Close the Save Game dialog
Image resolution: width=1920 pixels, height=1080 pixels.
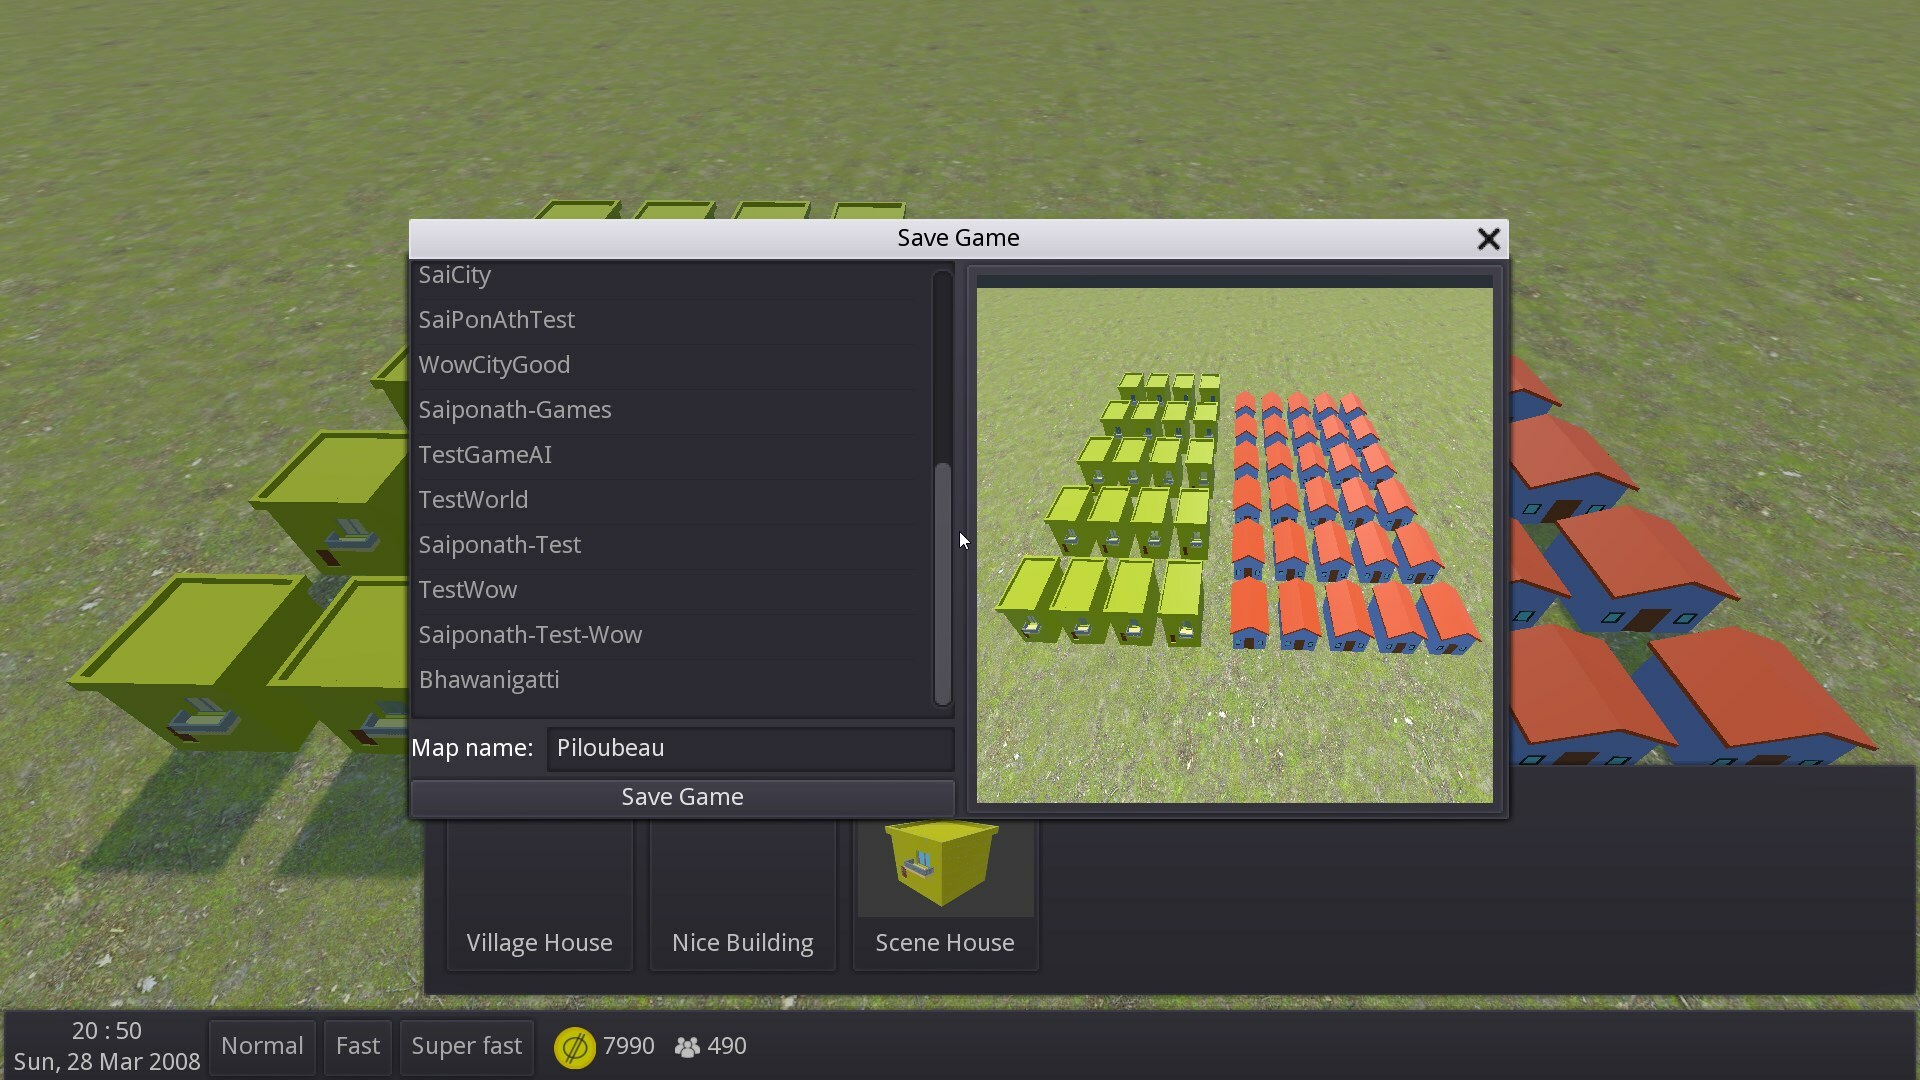(x=1488, y=239)
